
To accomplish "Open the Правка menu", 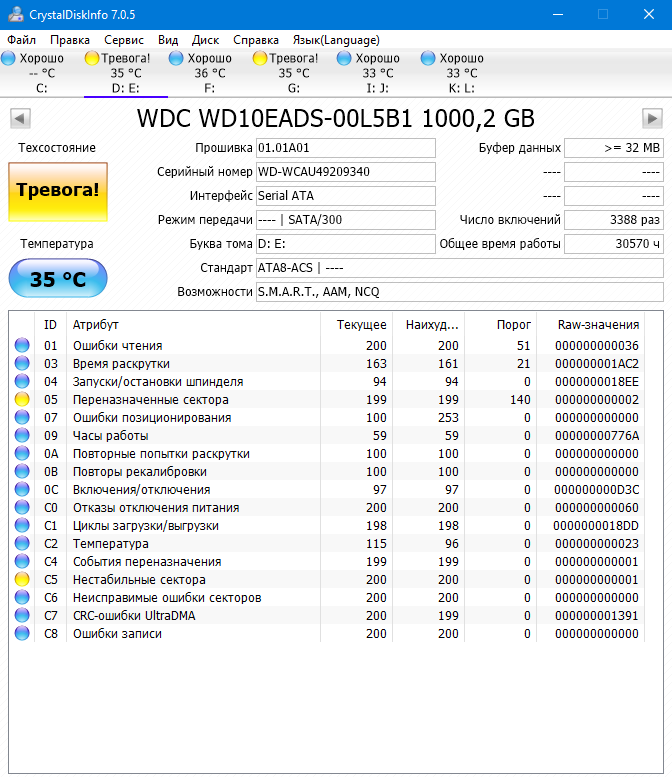I will click(70, 40).
